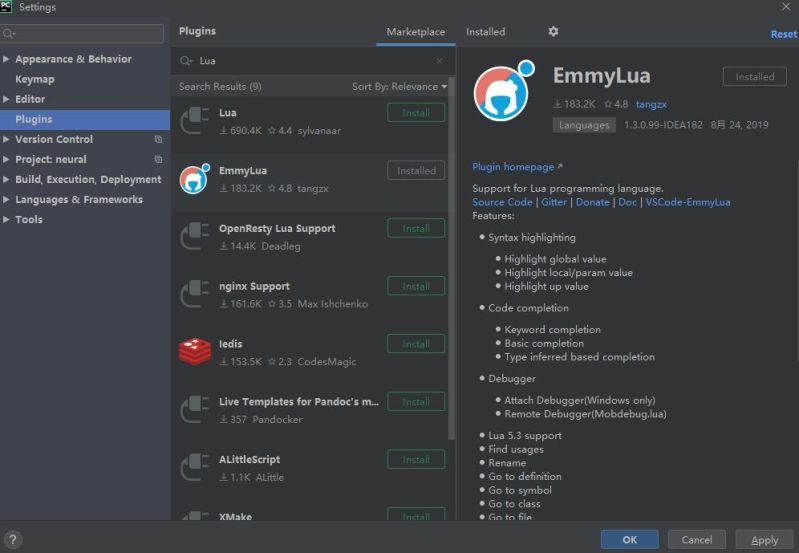Viewport: 799px width, 553px height.
Task: Open the plugins settings gear menu
Action: [x=553, y=32]
